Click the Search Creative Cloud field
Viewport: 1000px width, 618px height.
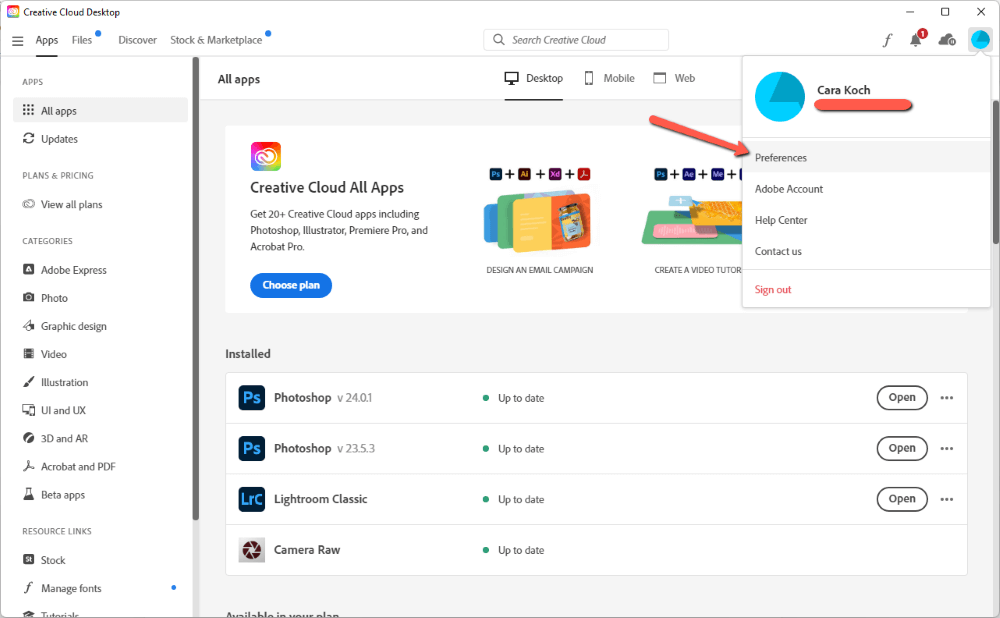pyautogui.click(x=576, y=40)
